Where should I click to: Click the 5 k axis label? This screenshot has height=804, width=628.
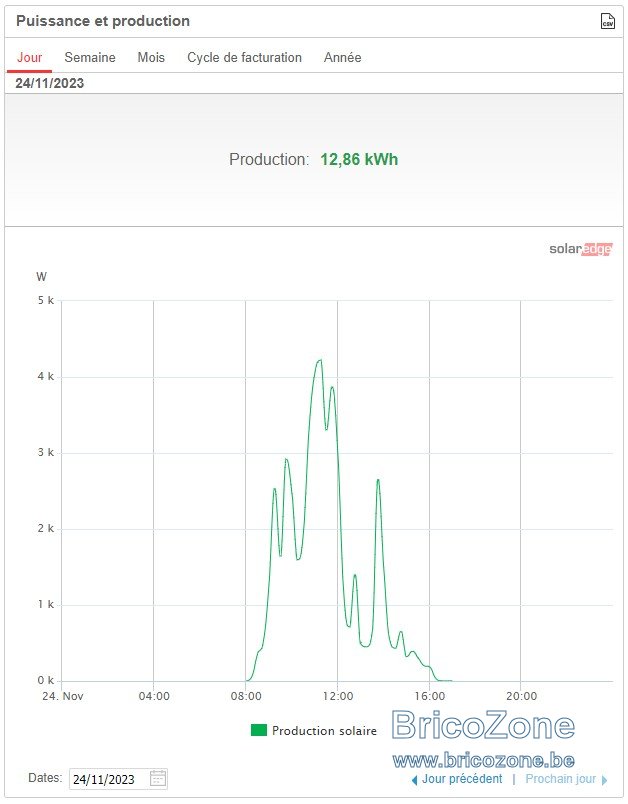[46, 300]
